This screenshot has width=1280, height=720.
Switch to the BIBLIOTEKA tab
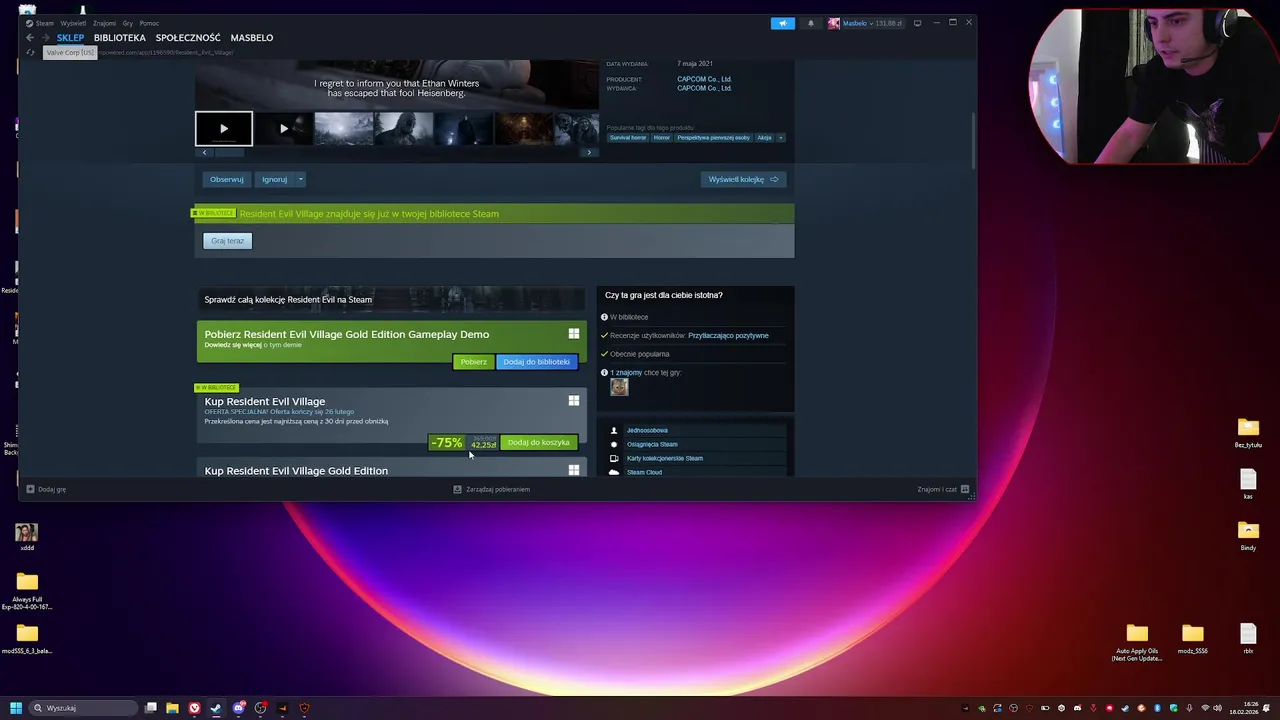point(120,38)
